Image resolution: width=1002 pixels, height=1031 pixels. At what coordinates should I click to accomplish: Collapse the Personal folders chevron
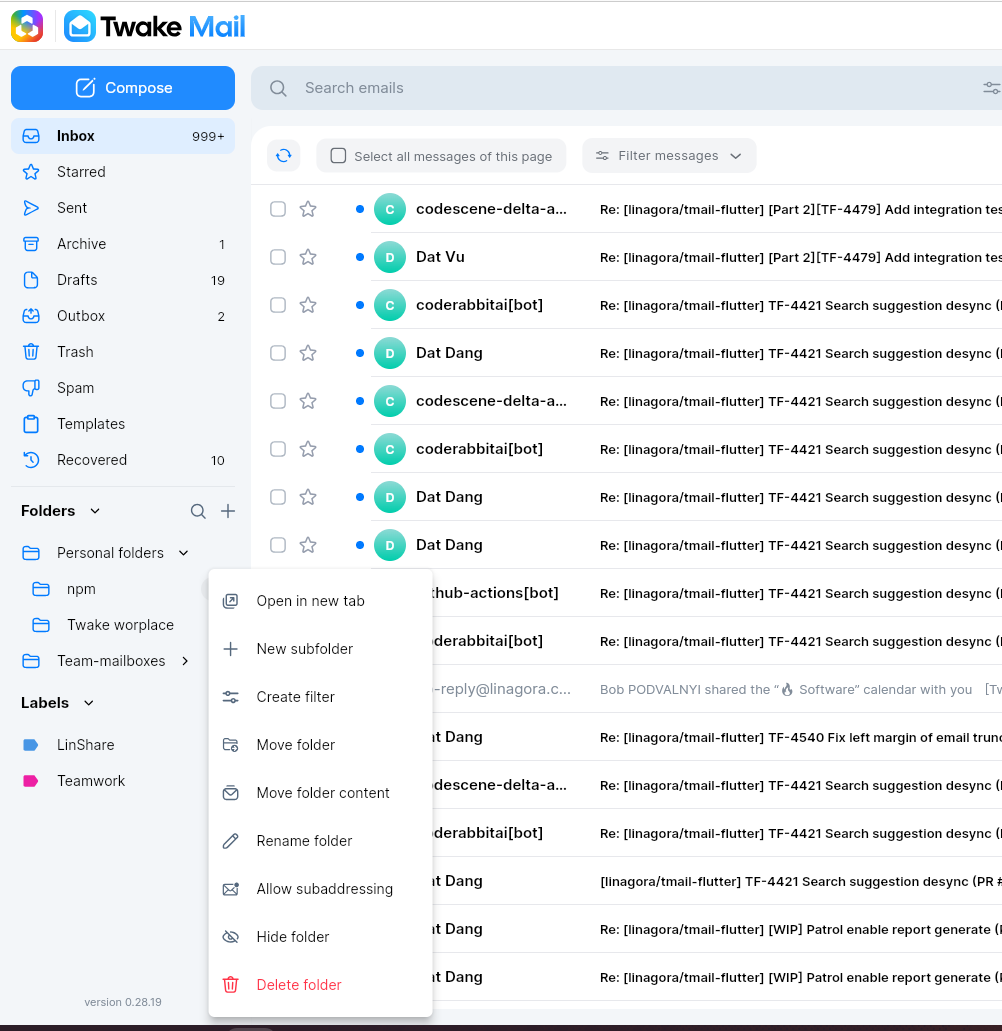tap(183, 553)
